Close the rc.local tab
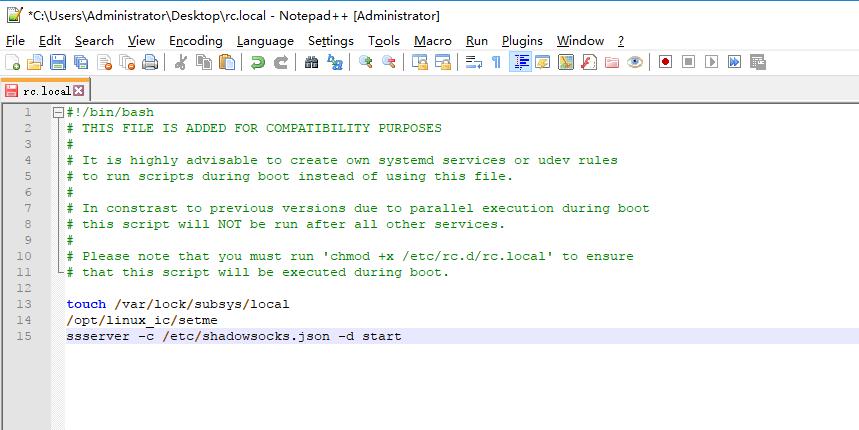 (x=79, y=90)
